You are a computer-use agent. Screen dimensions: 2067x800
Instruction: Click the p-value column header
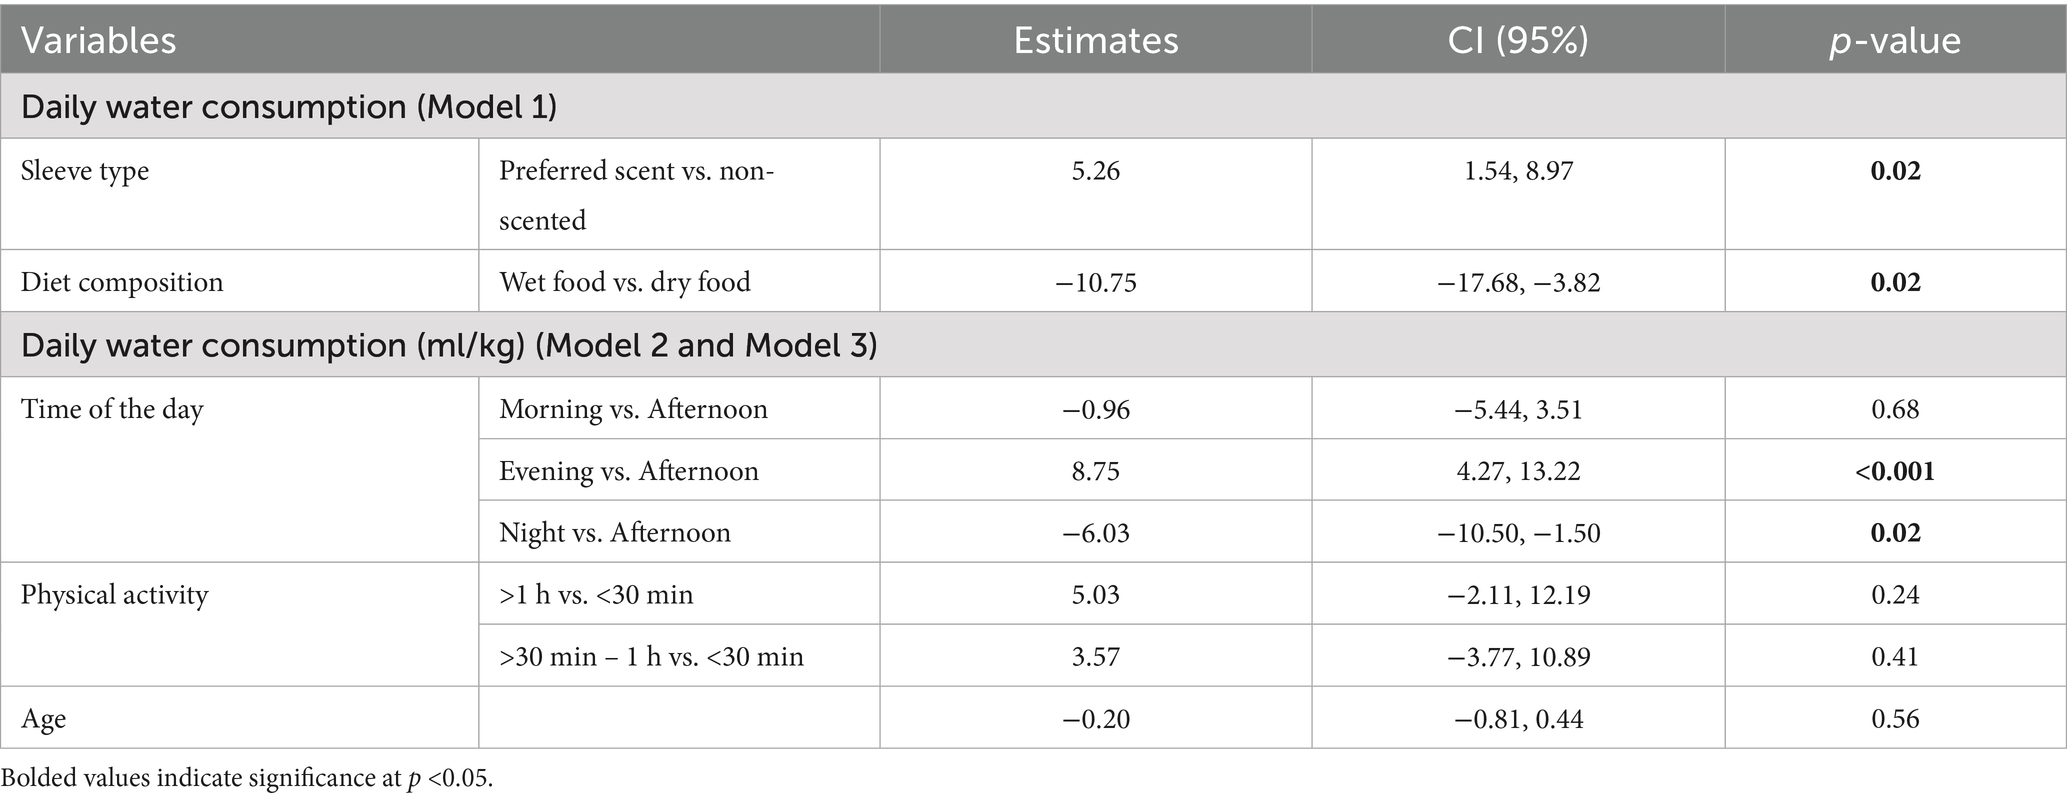[1894, 41]
